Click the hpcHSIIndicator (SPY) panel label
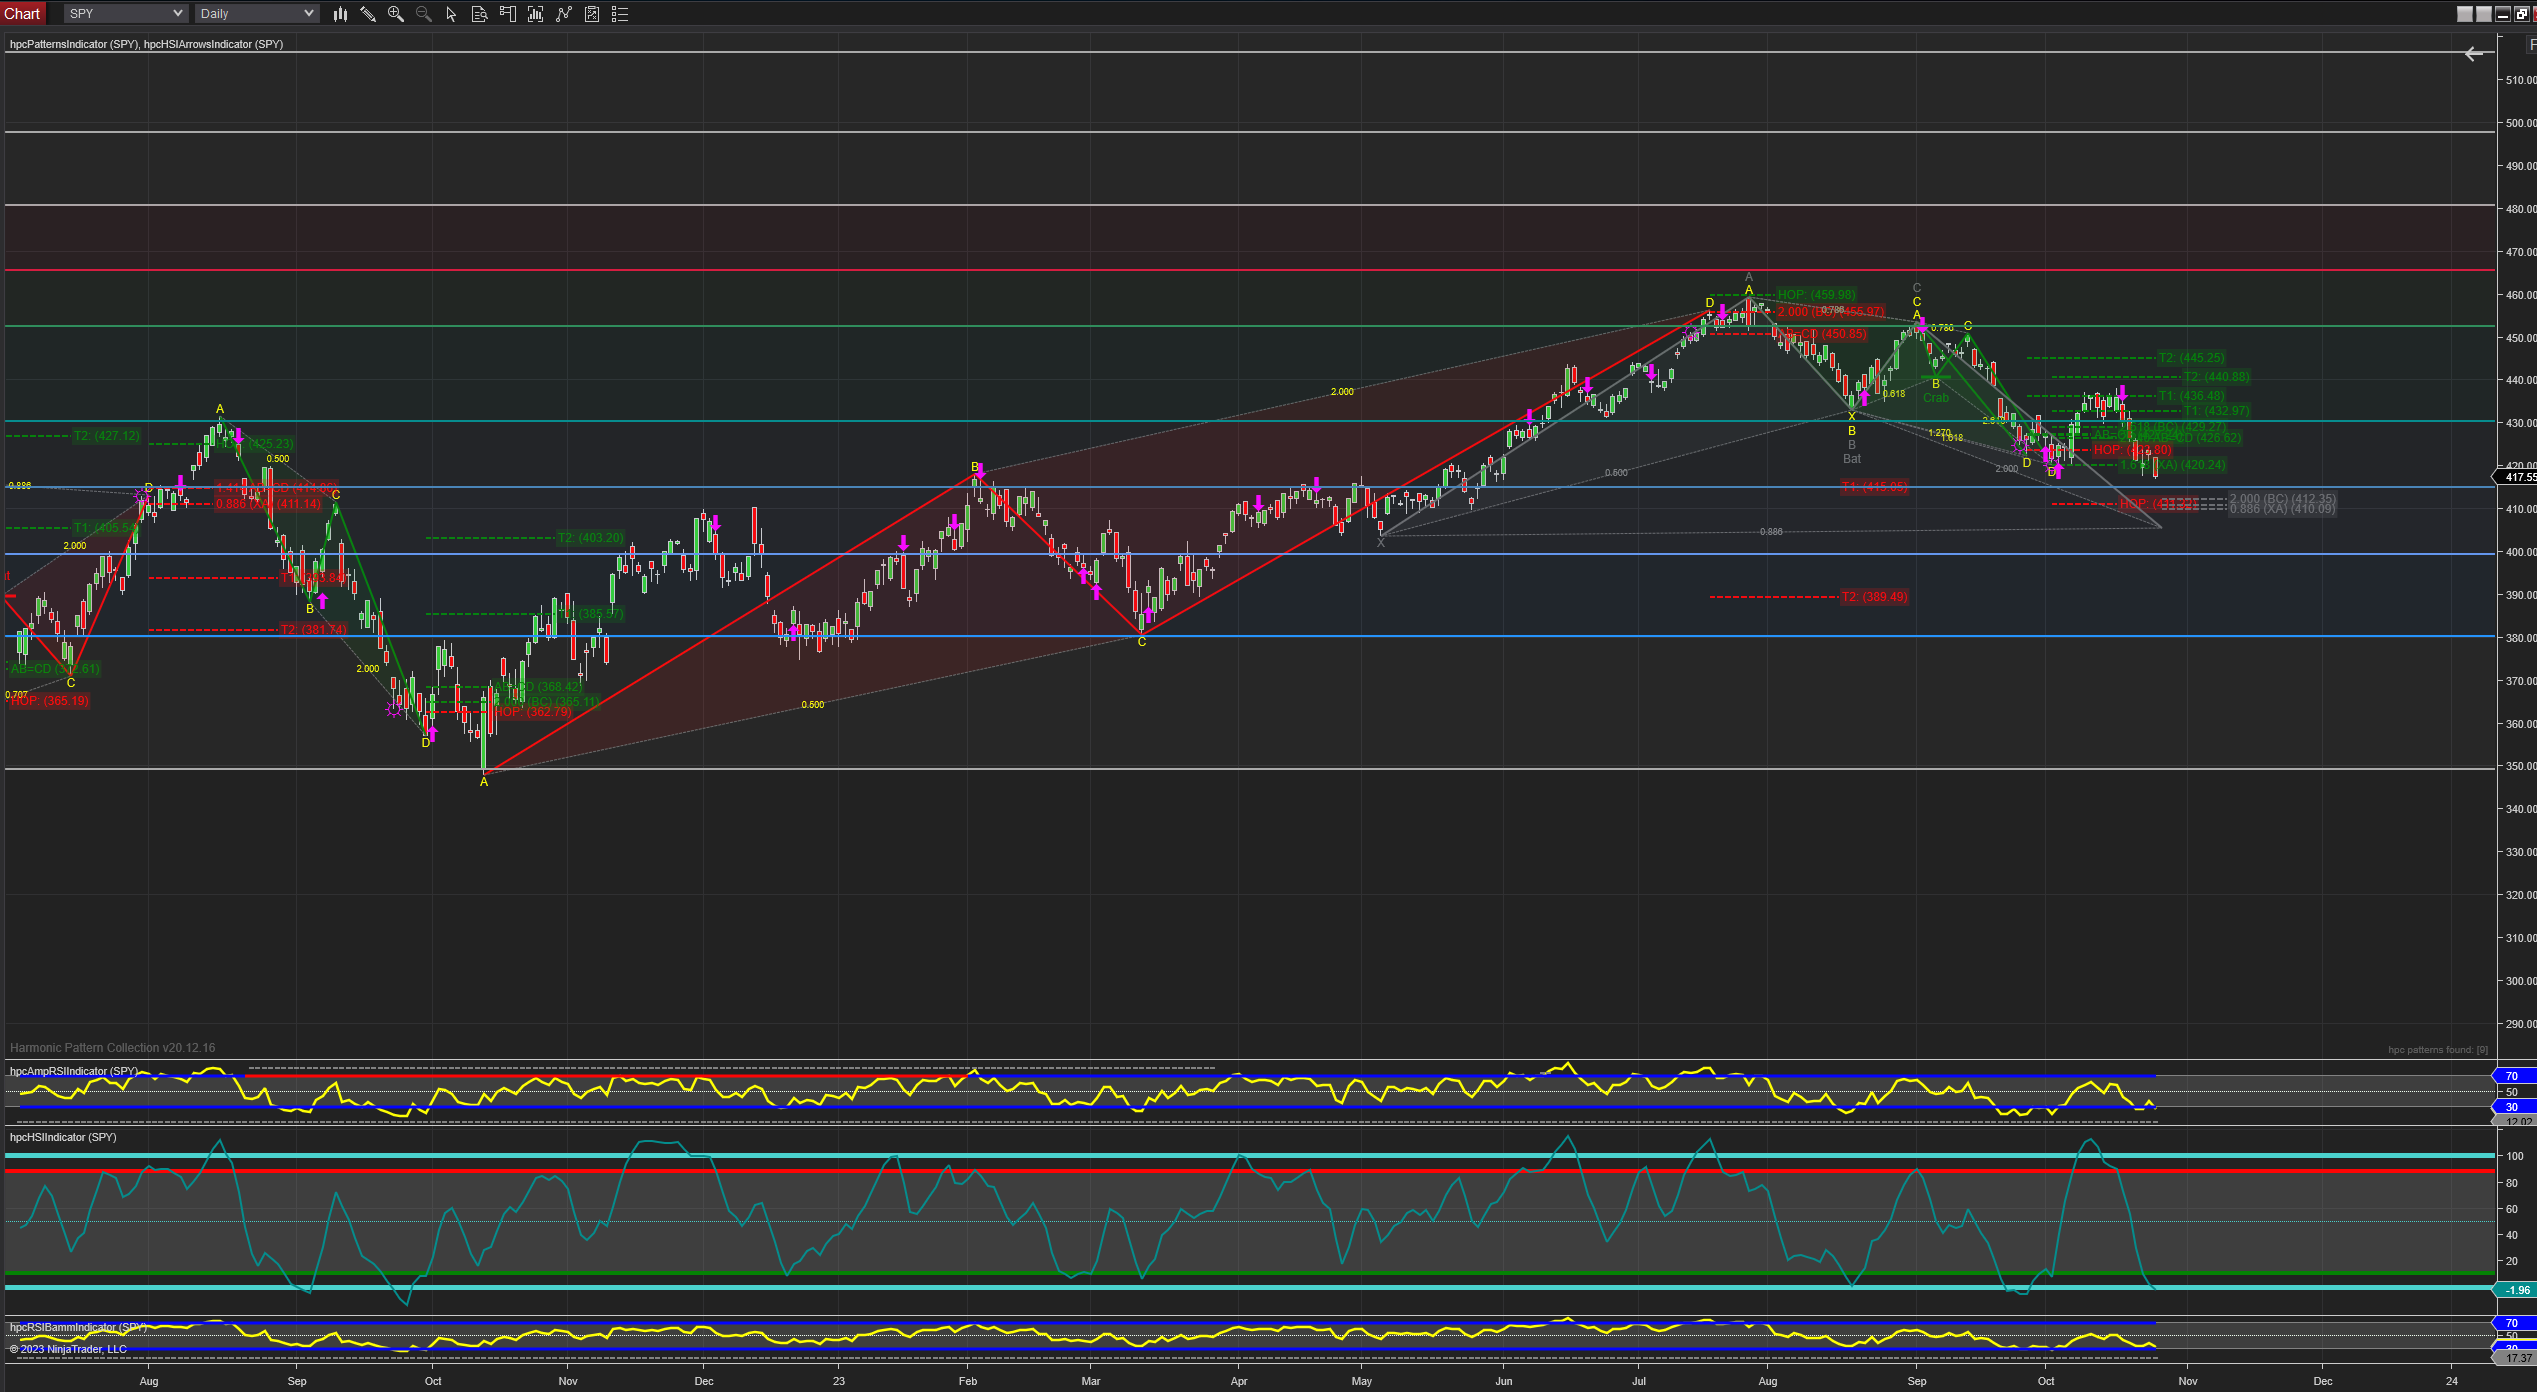Viewport: 2537px width, 1392px height. click(x=63, y=1137)
